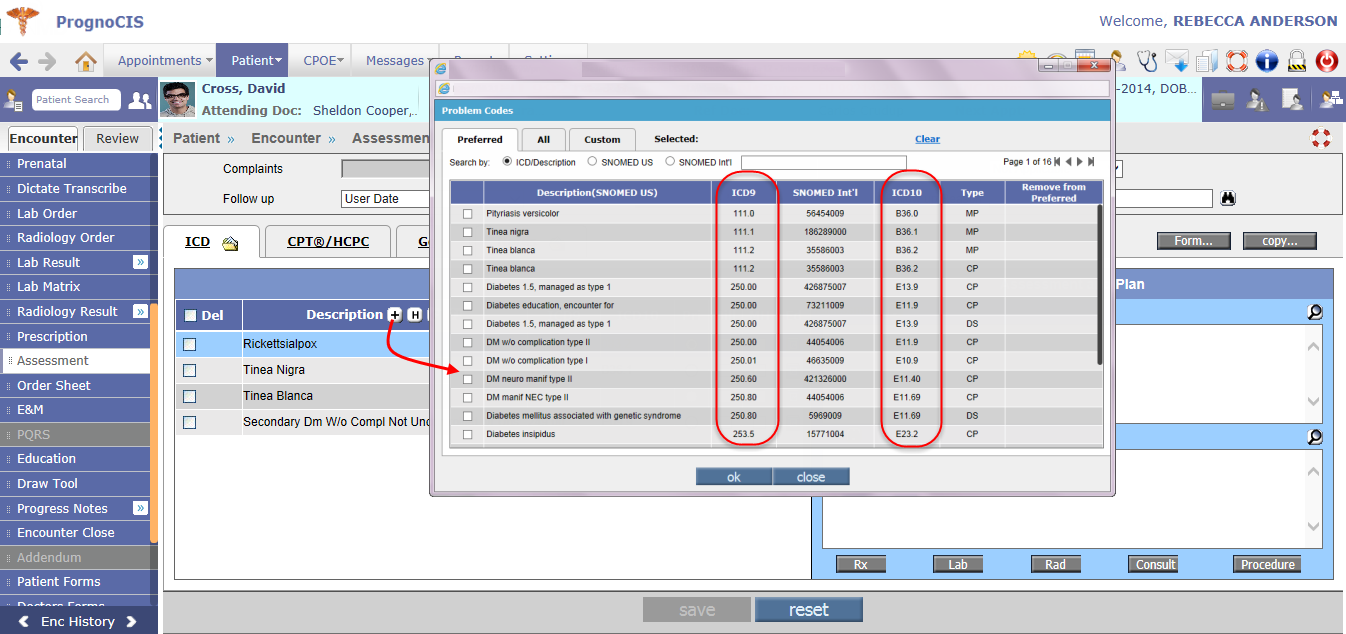Lock the screen with padlock icon
The height and width of the screenshot is (634, 1346).
(1297, 61)
